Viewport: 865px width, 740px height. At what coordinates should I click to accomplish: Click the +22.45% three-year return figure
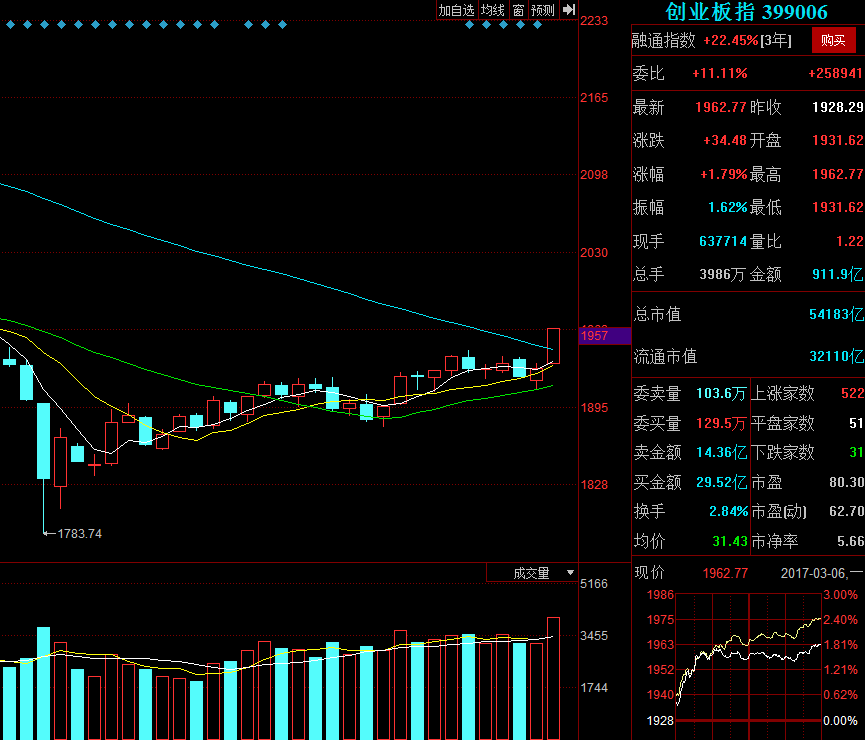point(730,40)
